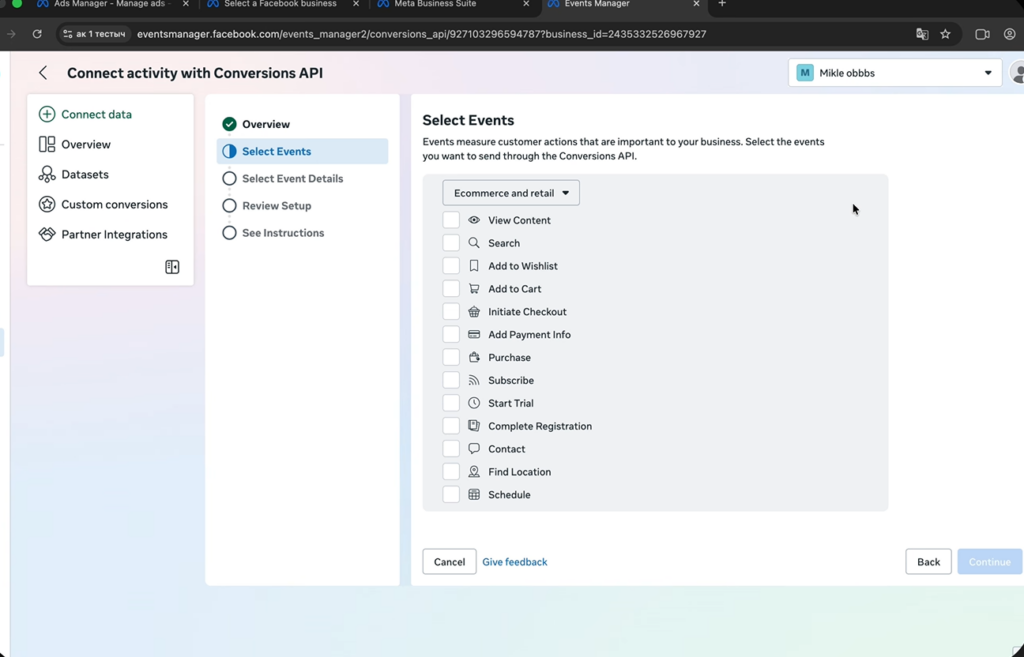Click the Schedule calendar icon
The width and height of the screenshot is (1024, 657).
474,494
